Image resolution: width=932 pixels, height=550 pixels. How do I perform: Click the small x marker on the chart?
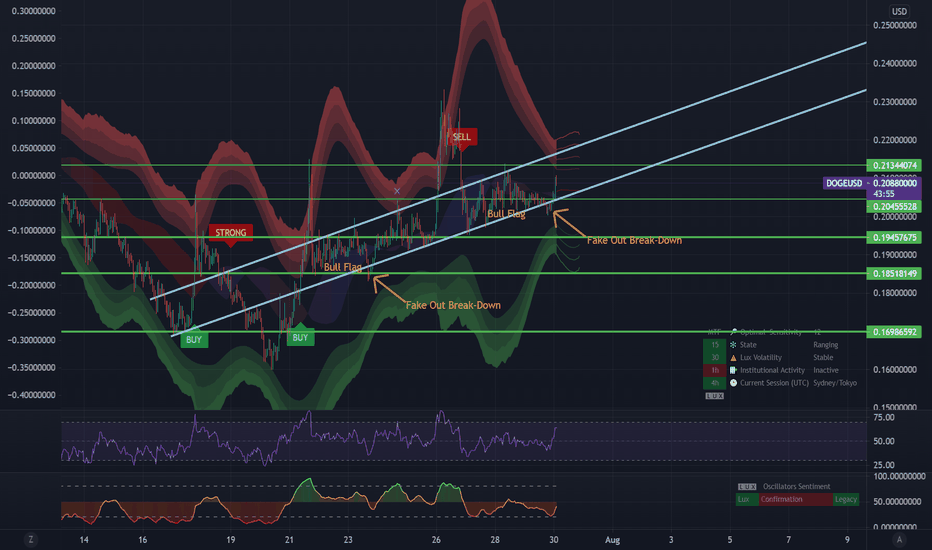pyautogui.click(x=397, y=191)
